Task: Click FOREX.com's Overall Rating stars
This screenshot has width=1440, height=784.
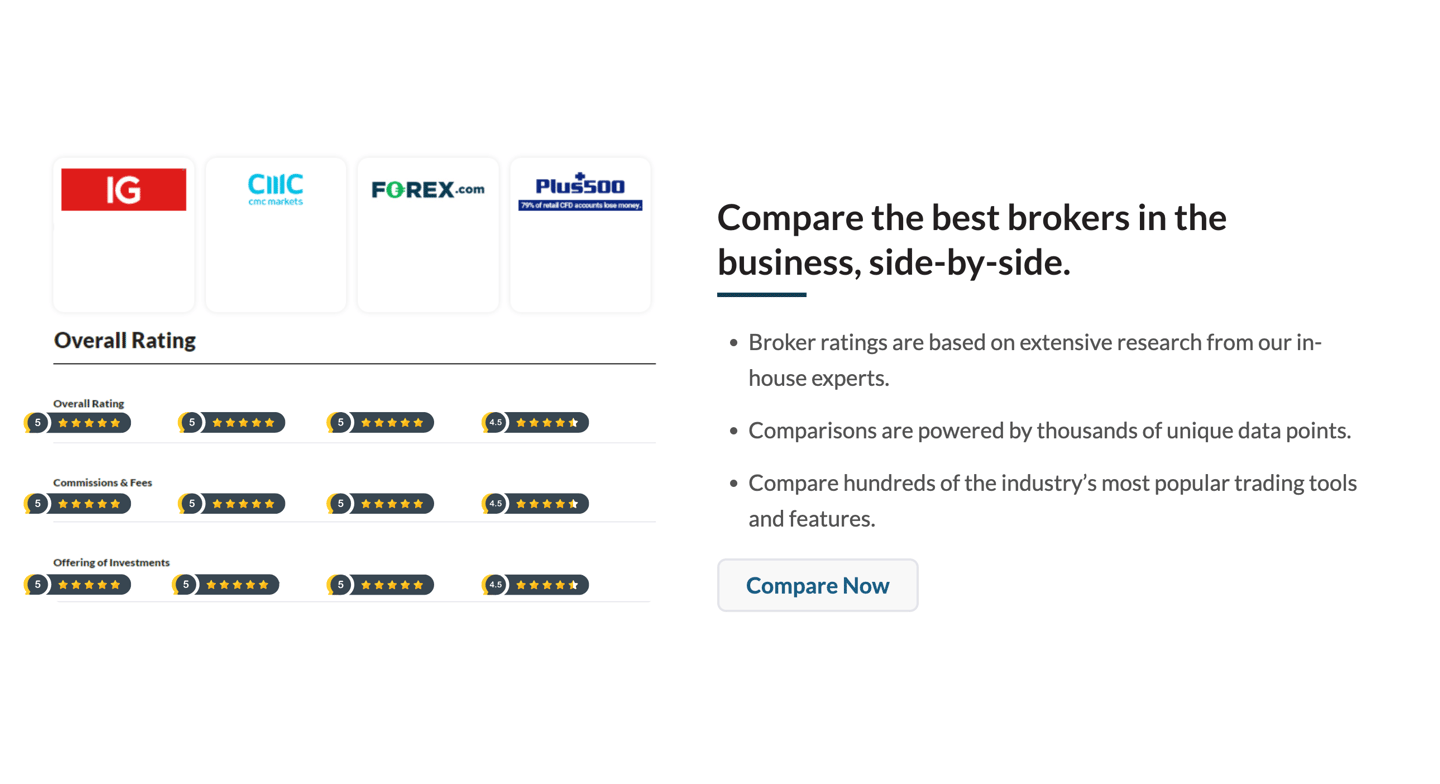Action: pyautogui.click(x=381, y=423)
